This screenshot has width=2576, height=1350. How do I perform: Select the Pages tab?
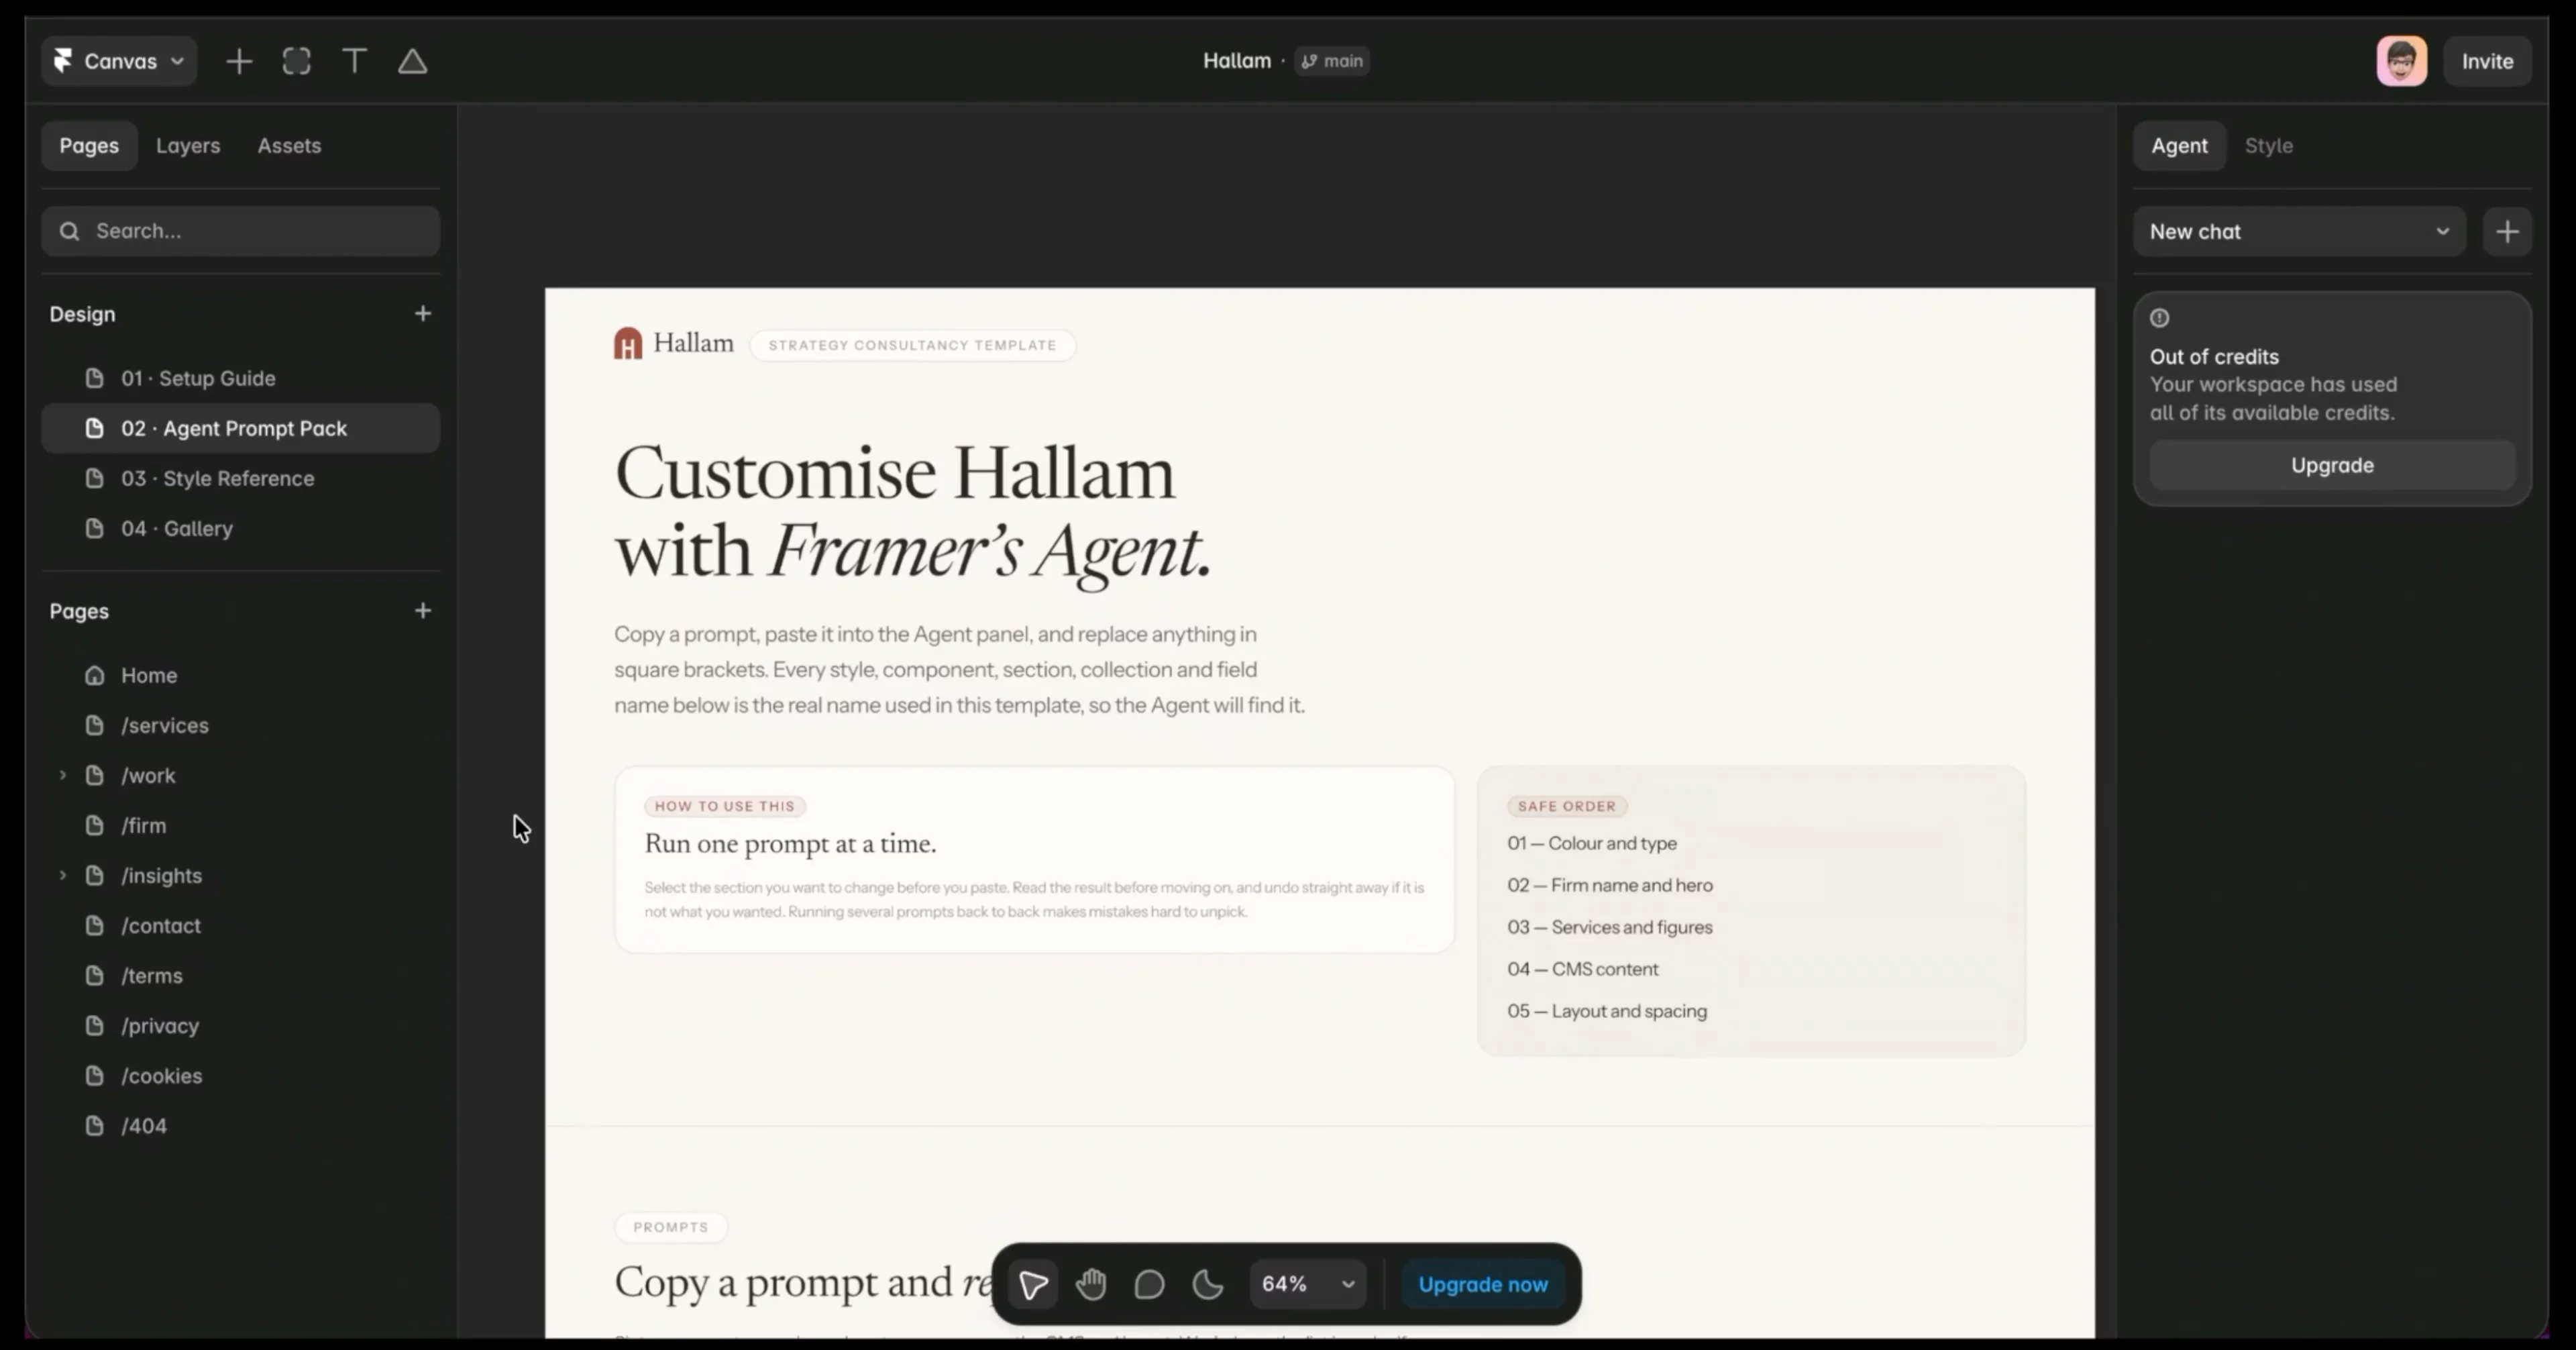coord(89,146)
